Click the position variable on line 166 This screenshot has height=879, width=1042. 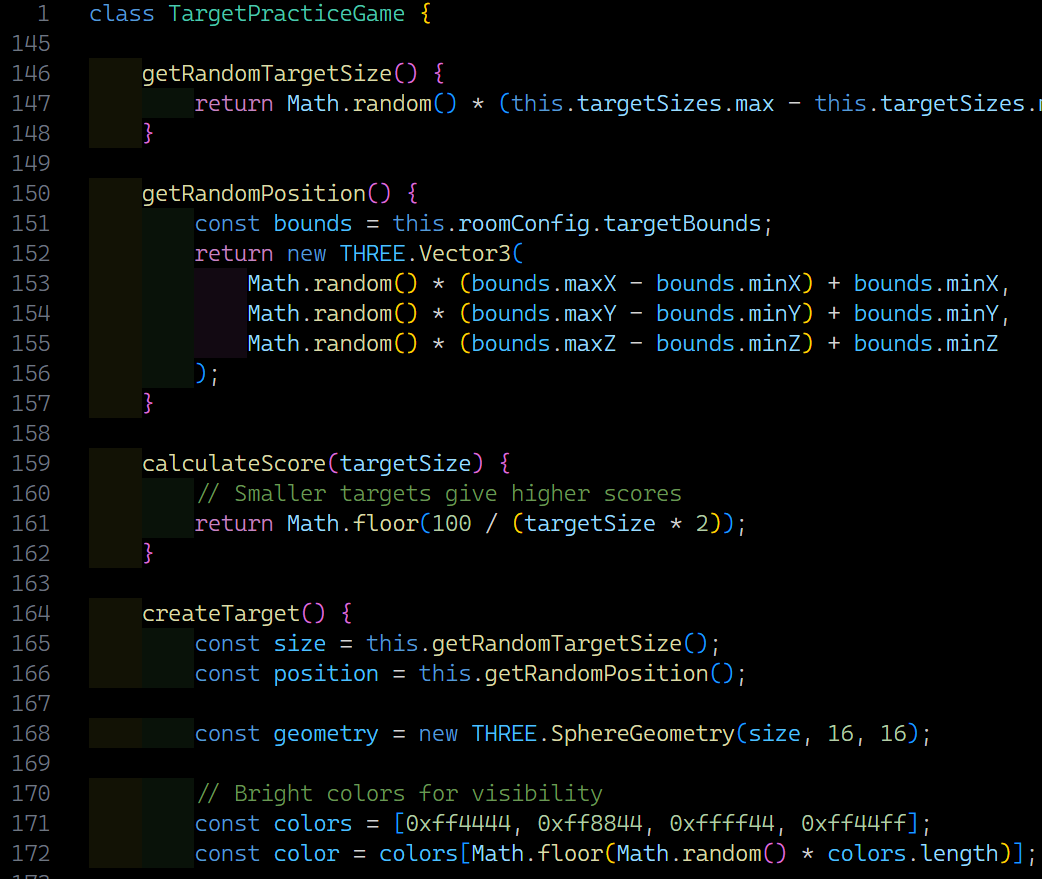(326, 674)
